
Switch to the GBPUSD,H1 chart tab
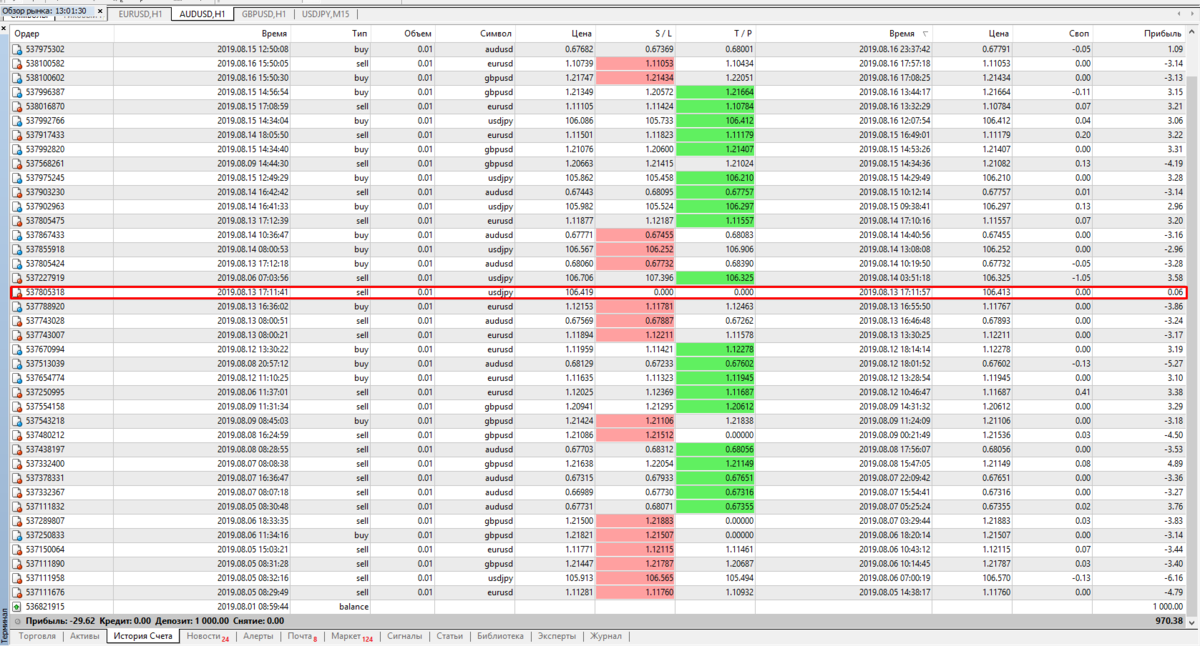coord(264,14)
